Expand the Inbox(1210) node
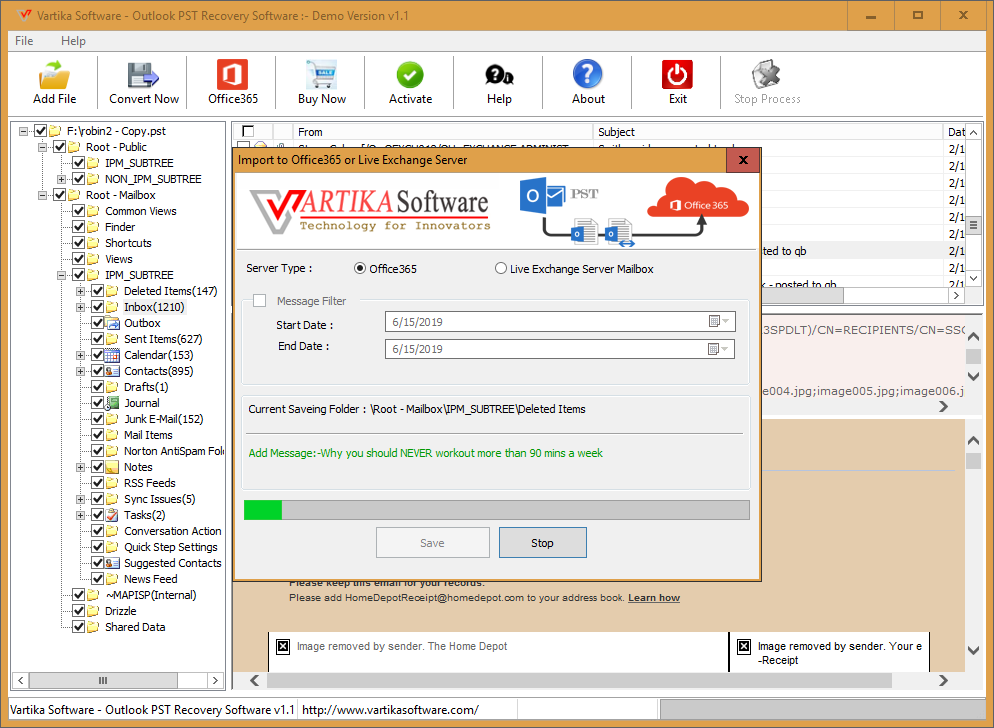Screen dimensions: 994x728 (x=81, y=307)
